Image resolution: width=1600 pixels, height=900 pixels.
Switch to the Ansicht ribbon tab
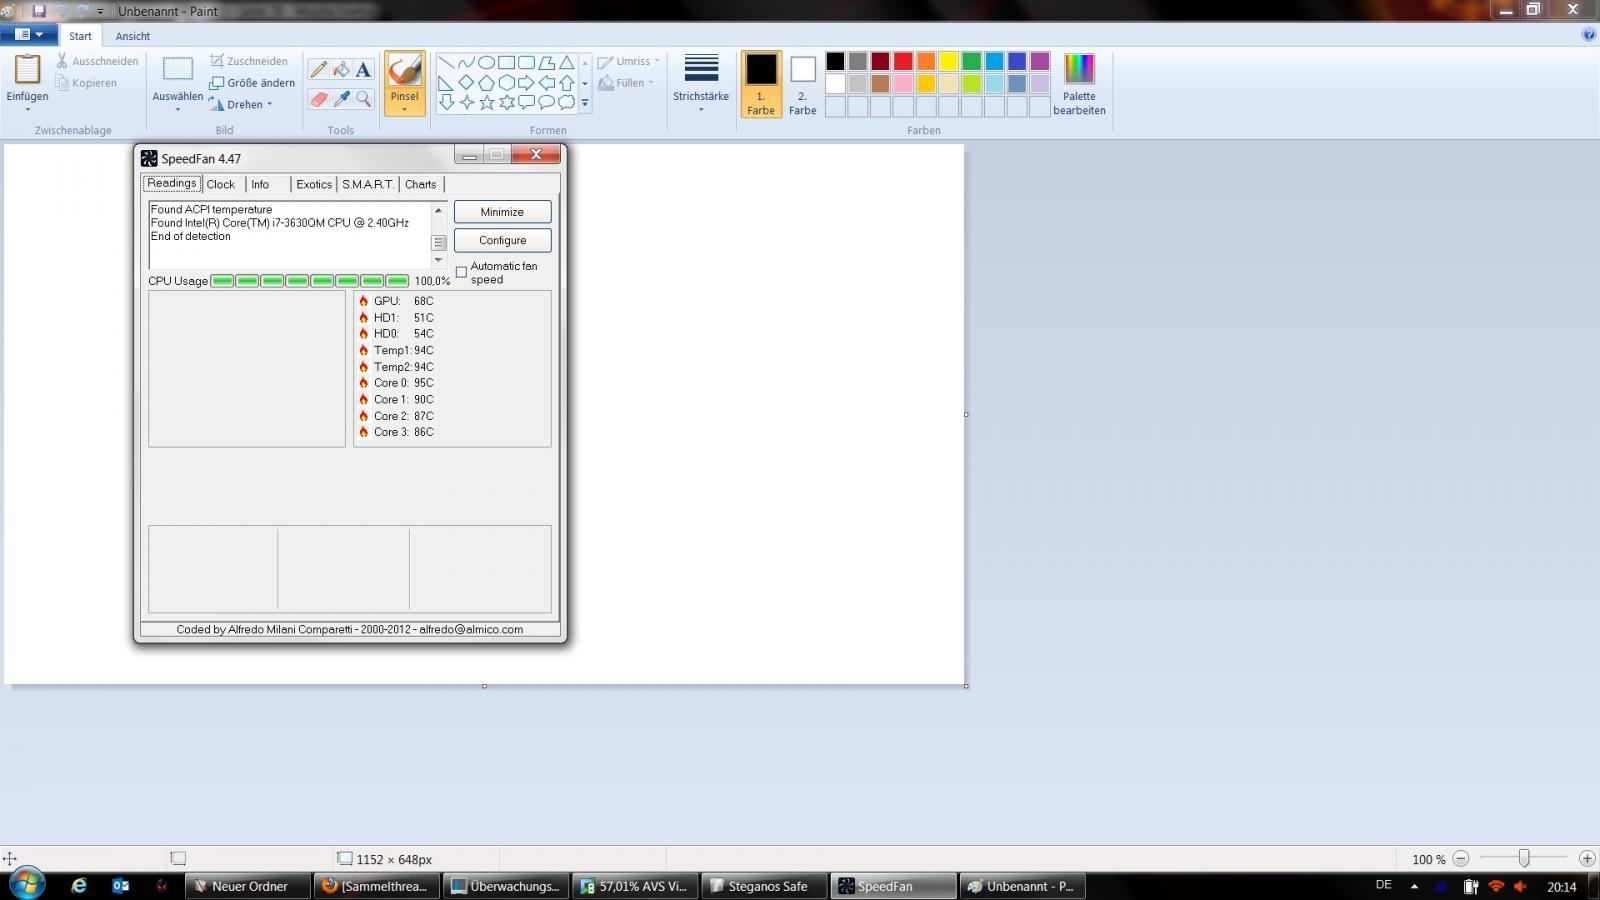[x=133, y=36]
